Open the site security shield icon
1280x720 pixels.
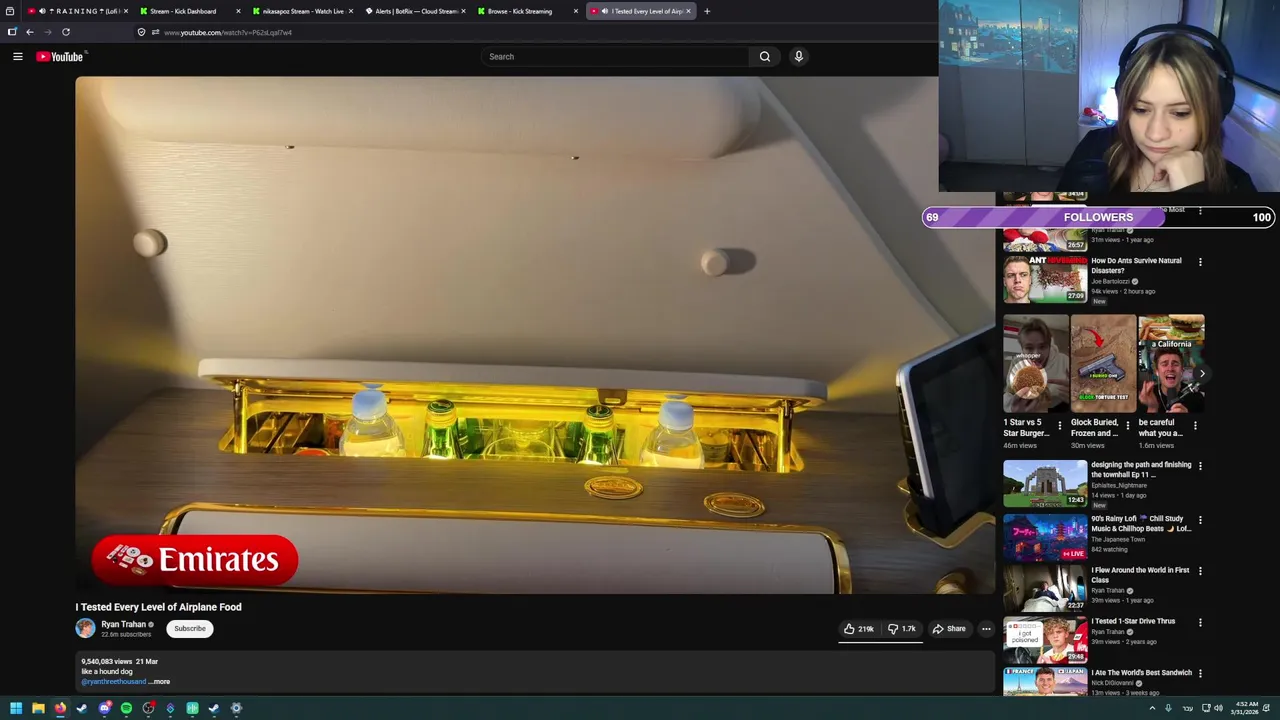coord(141,32)
